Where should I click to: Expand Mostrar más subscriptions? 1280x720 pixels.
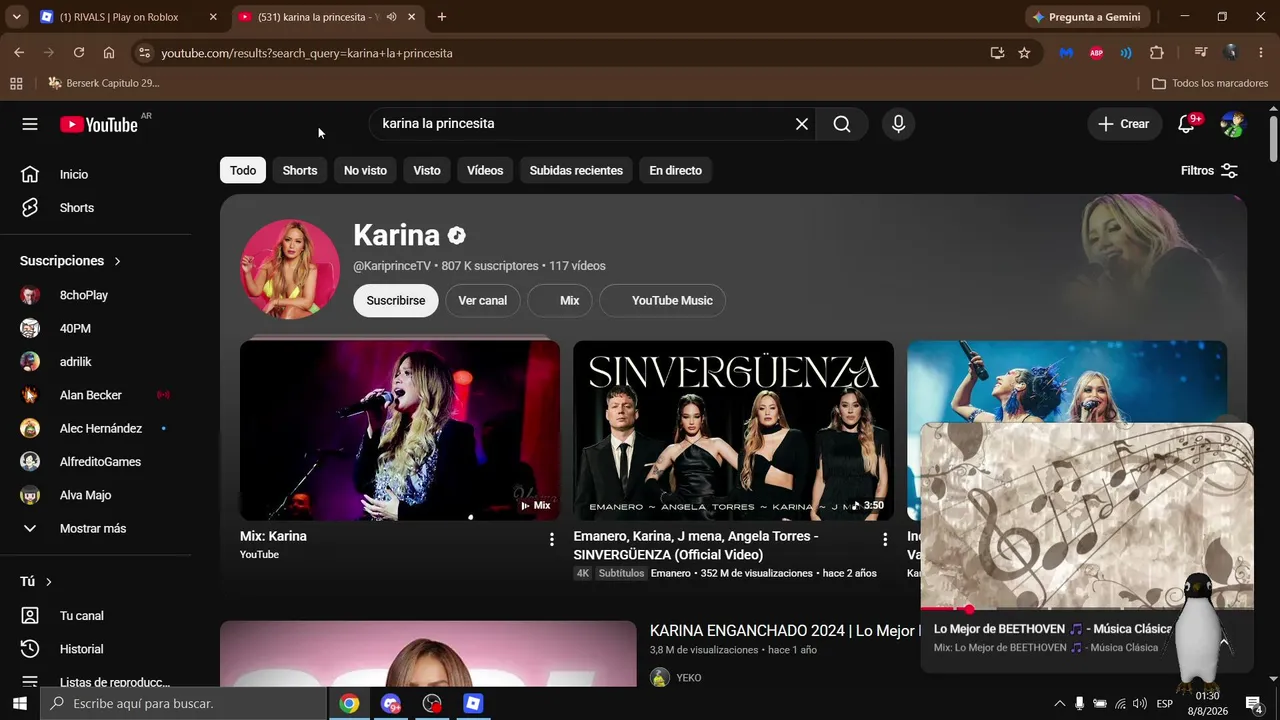[x=95, y=528]
